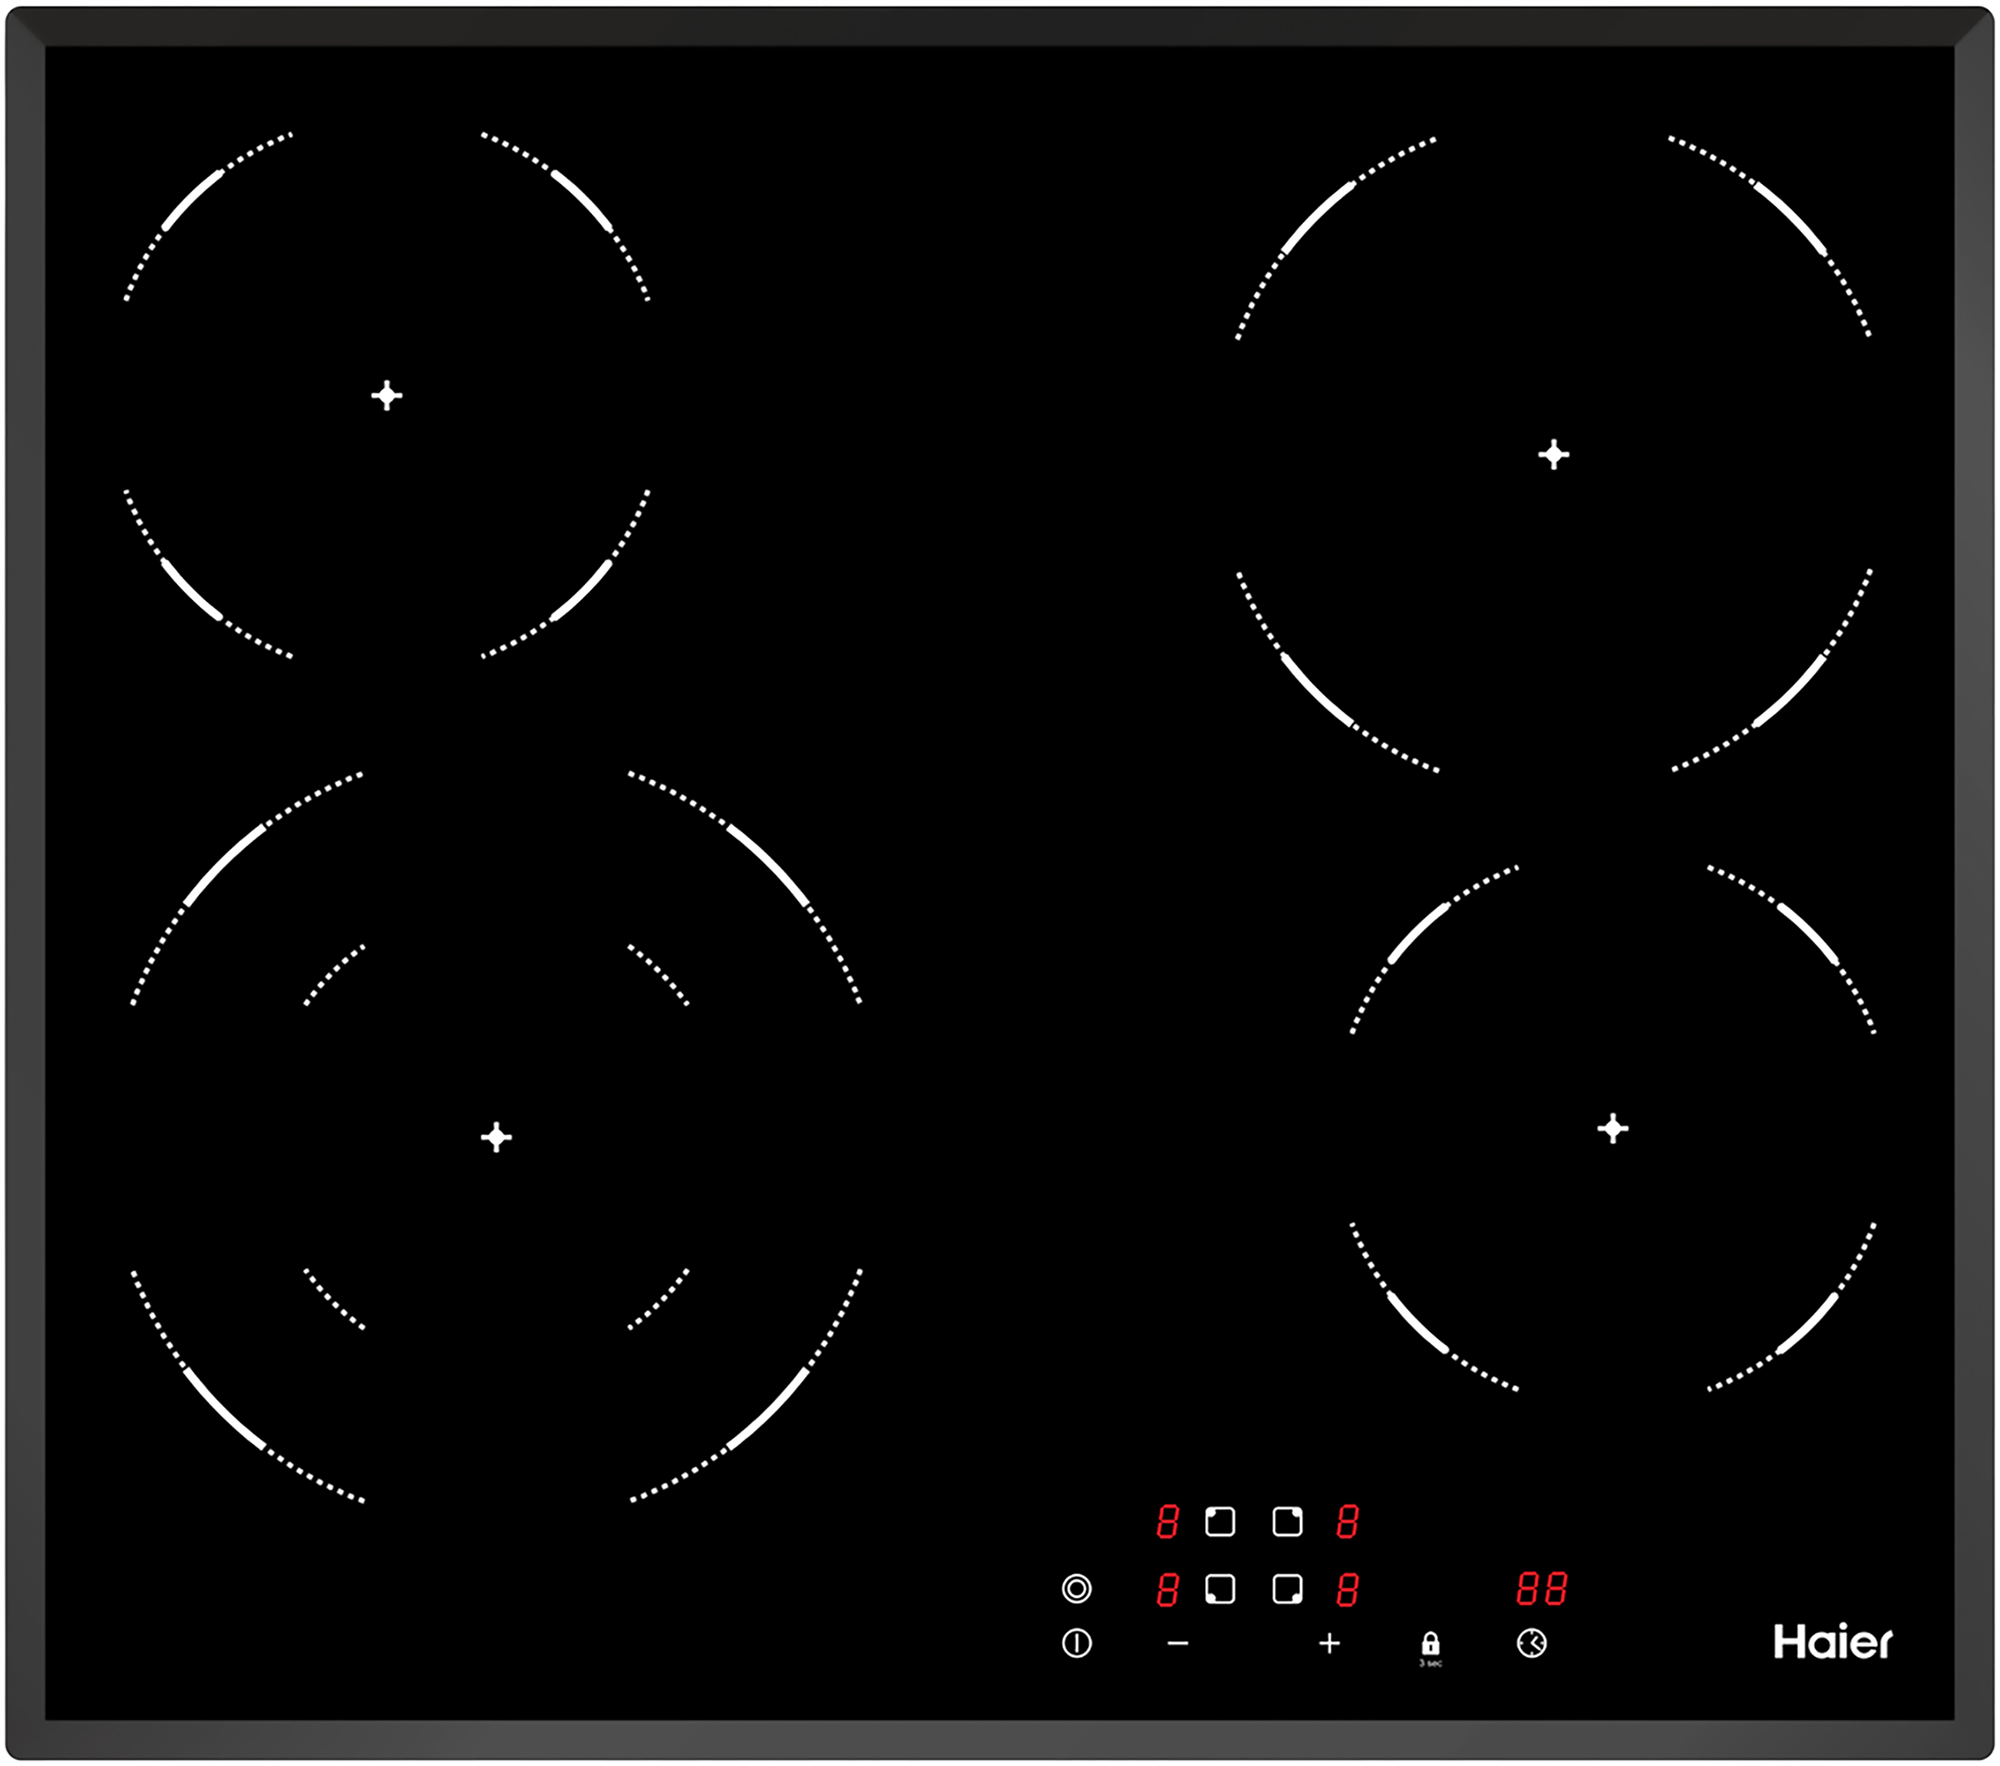Select the rear-right zone selector square

[x=1287, y=1522]
